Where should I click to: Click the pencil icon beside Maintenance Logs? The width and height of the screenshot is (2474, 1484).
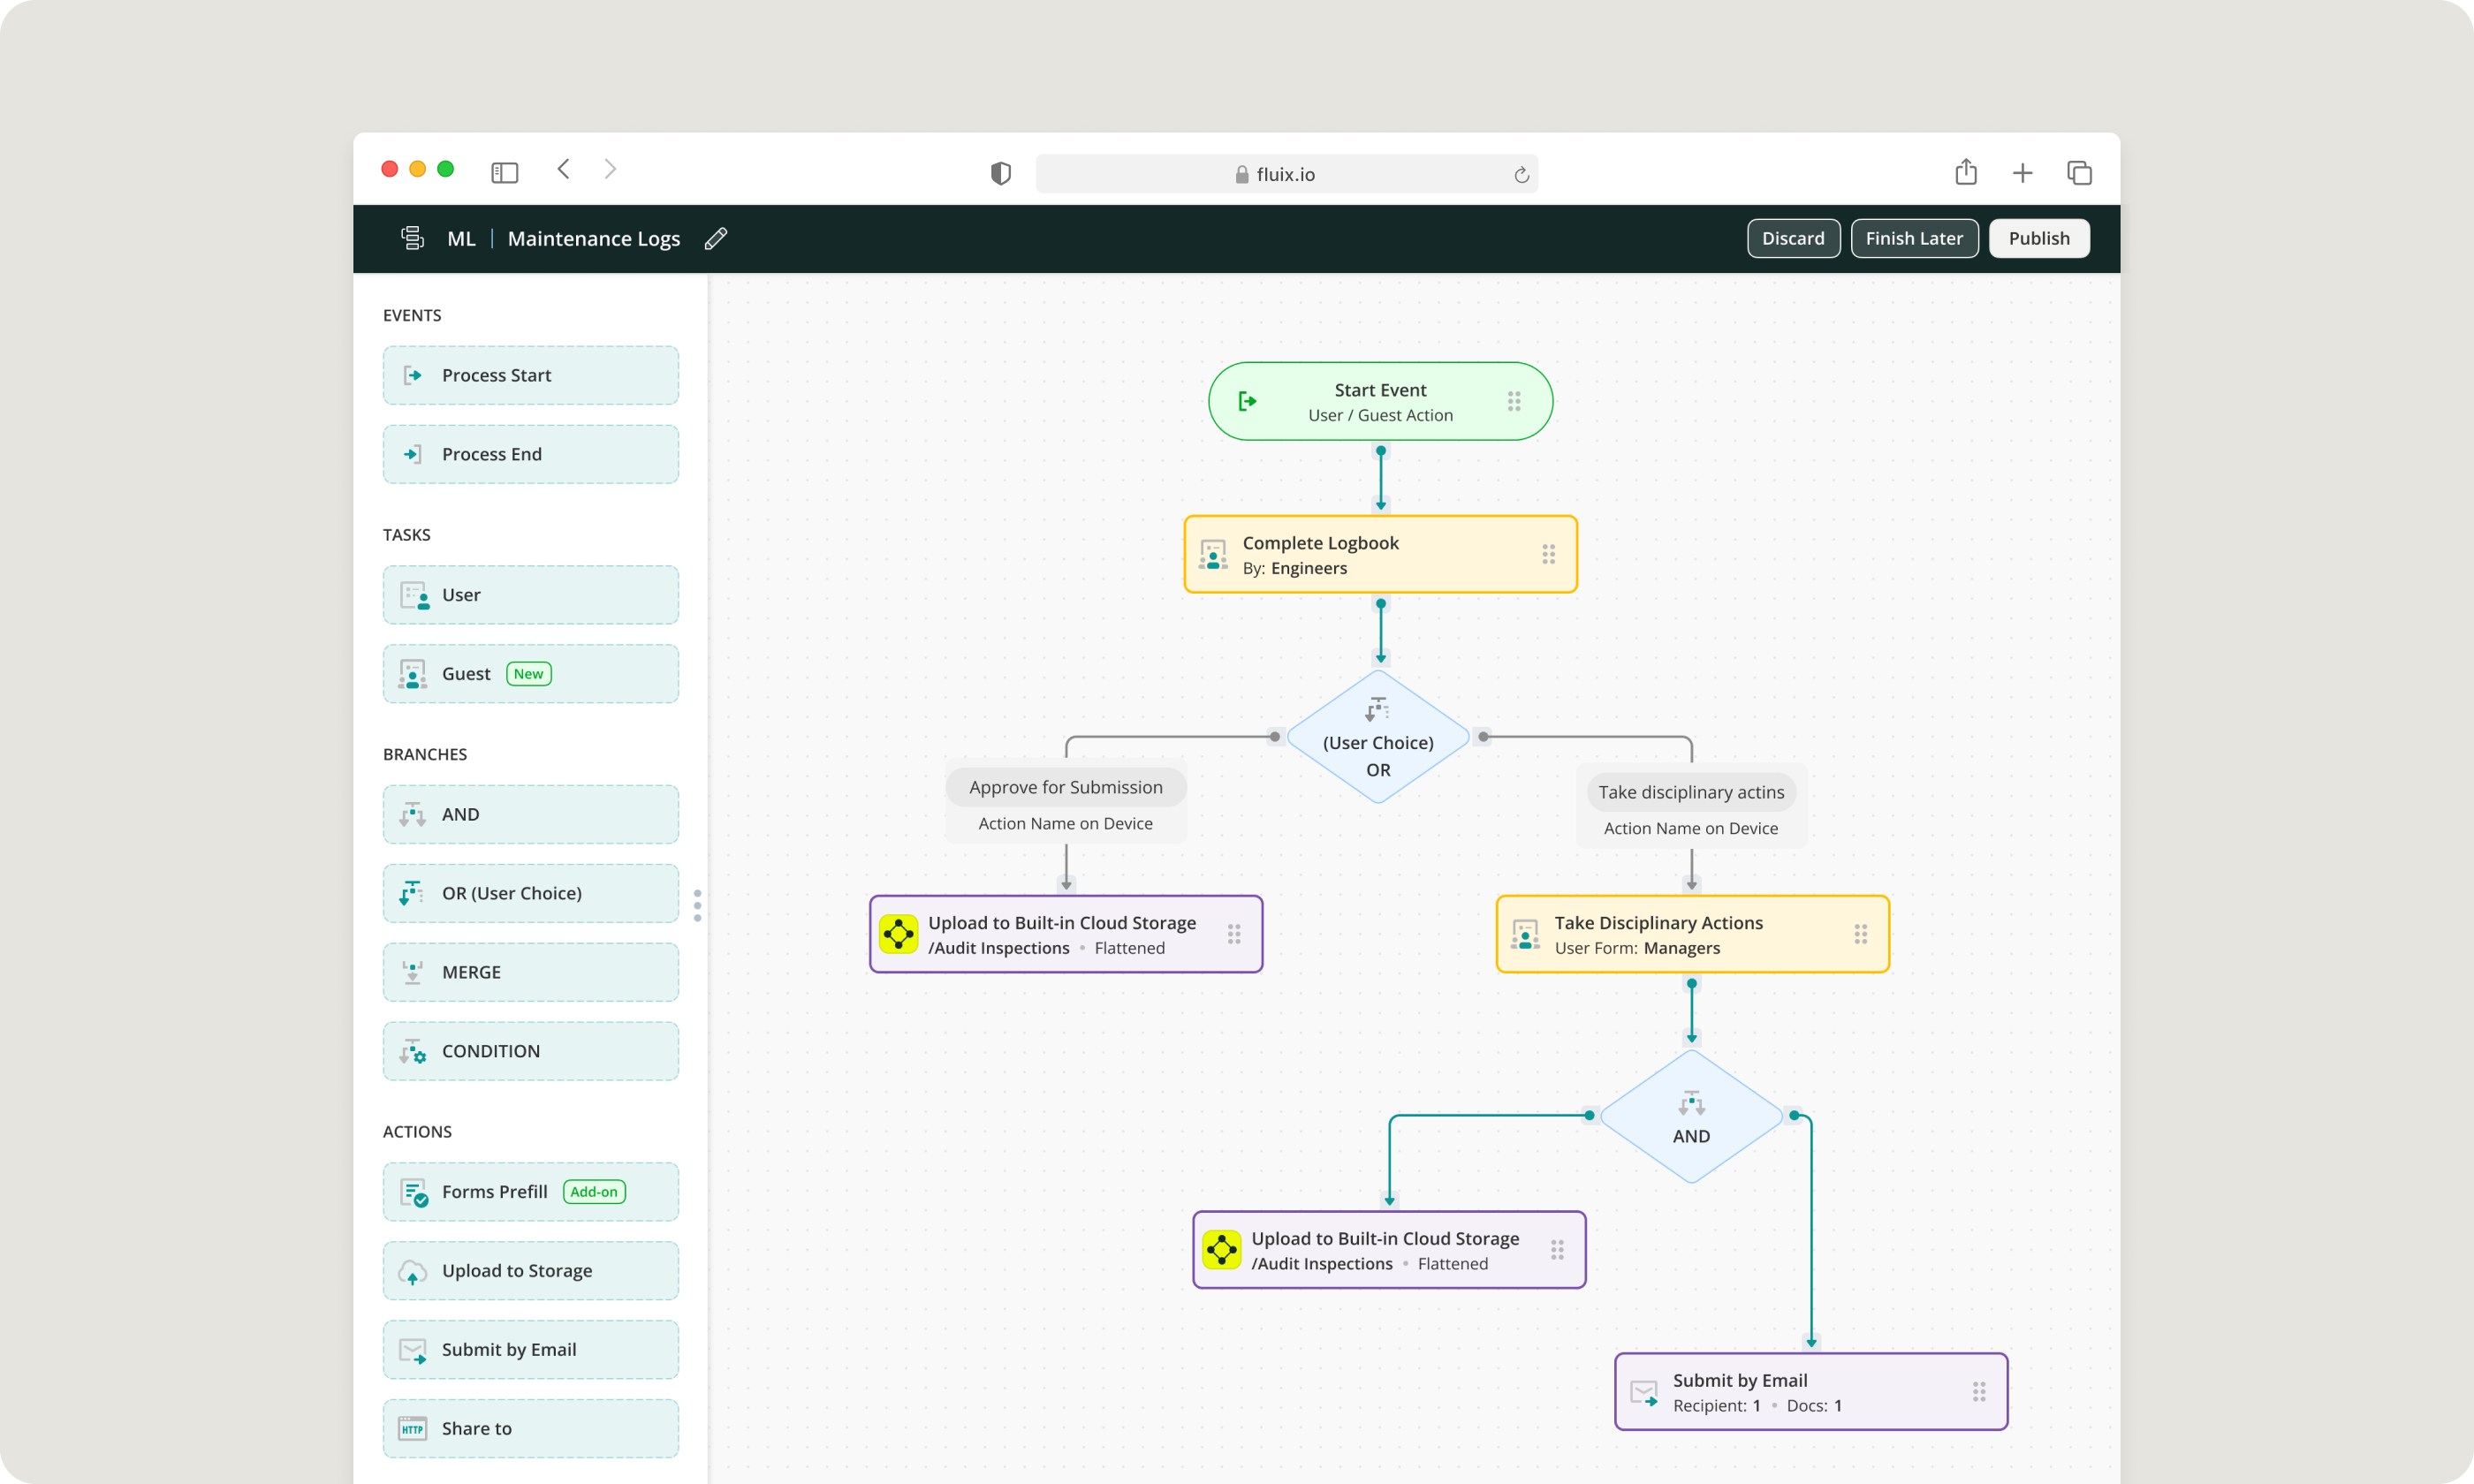715,238
